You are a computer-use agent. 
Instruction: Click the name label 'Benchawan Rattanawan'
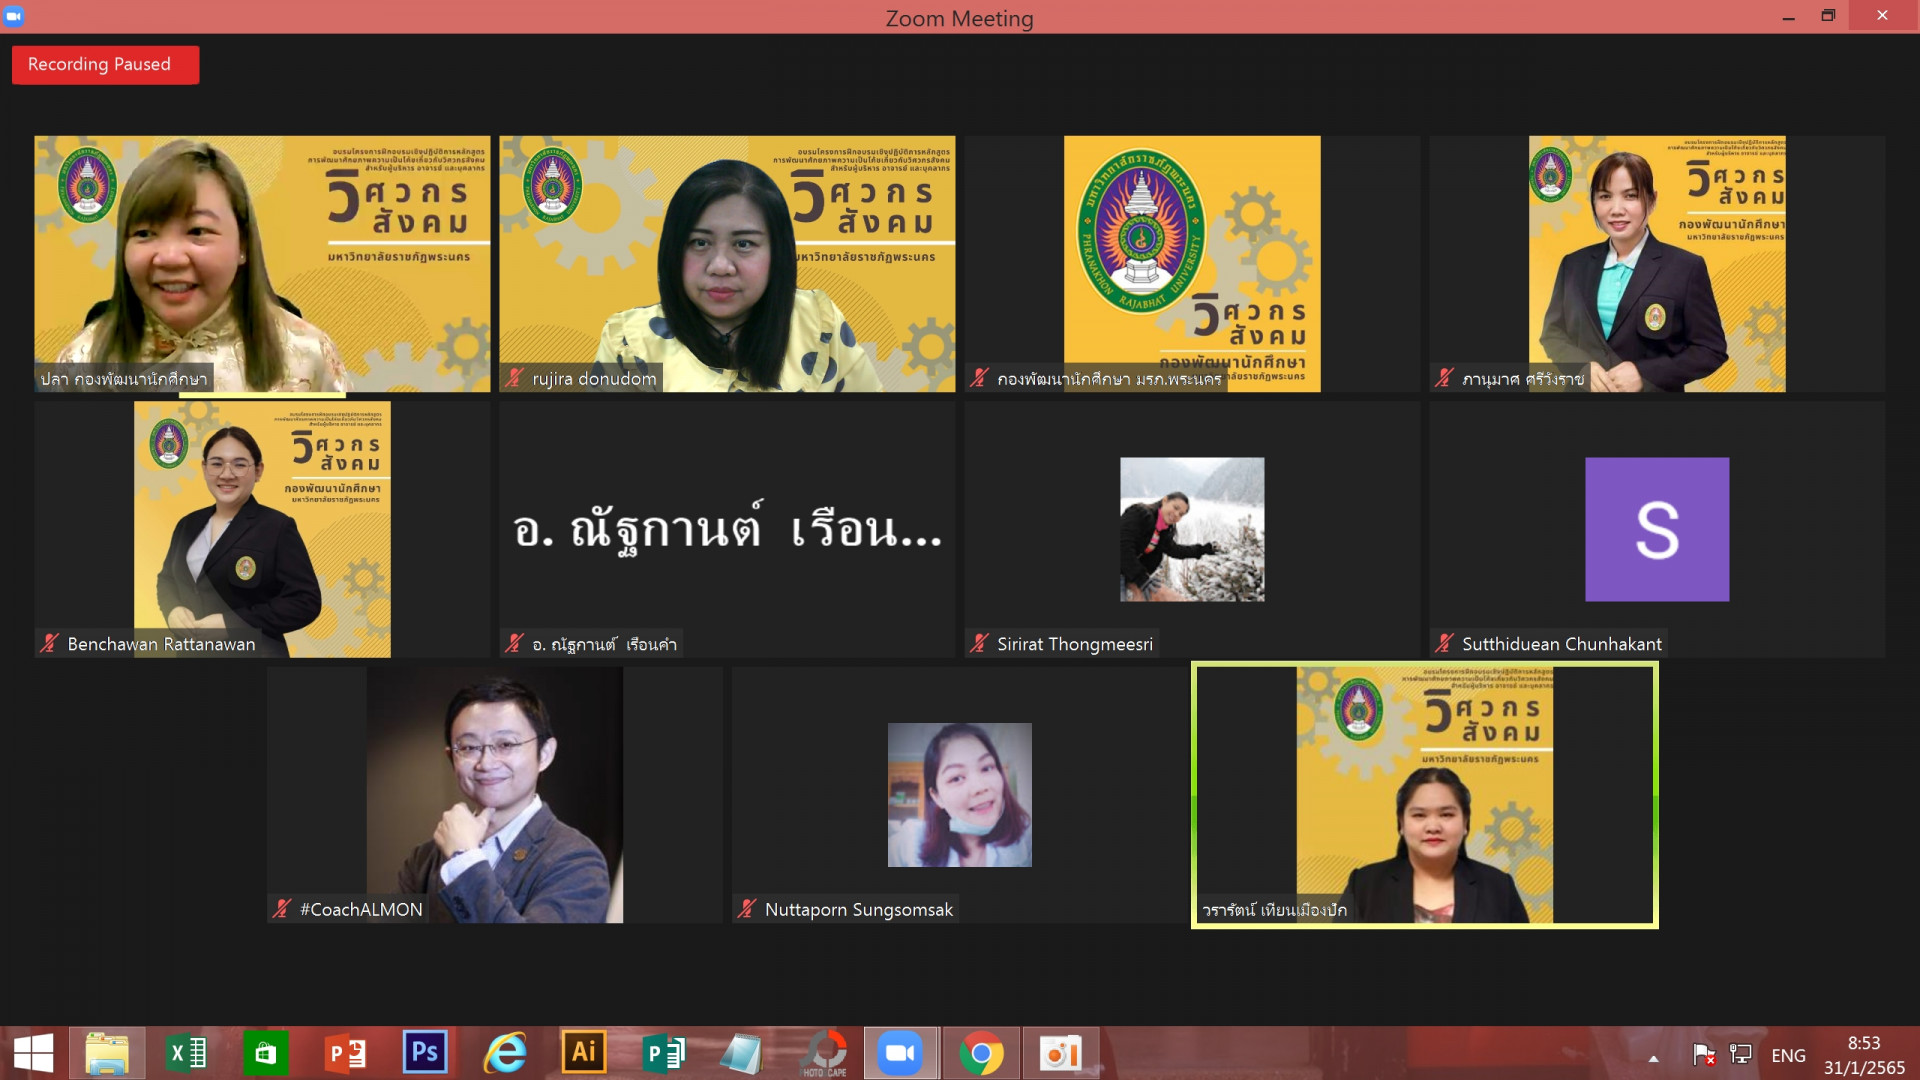point(161,644)
